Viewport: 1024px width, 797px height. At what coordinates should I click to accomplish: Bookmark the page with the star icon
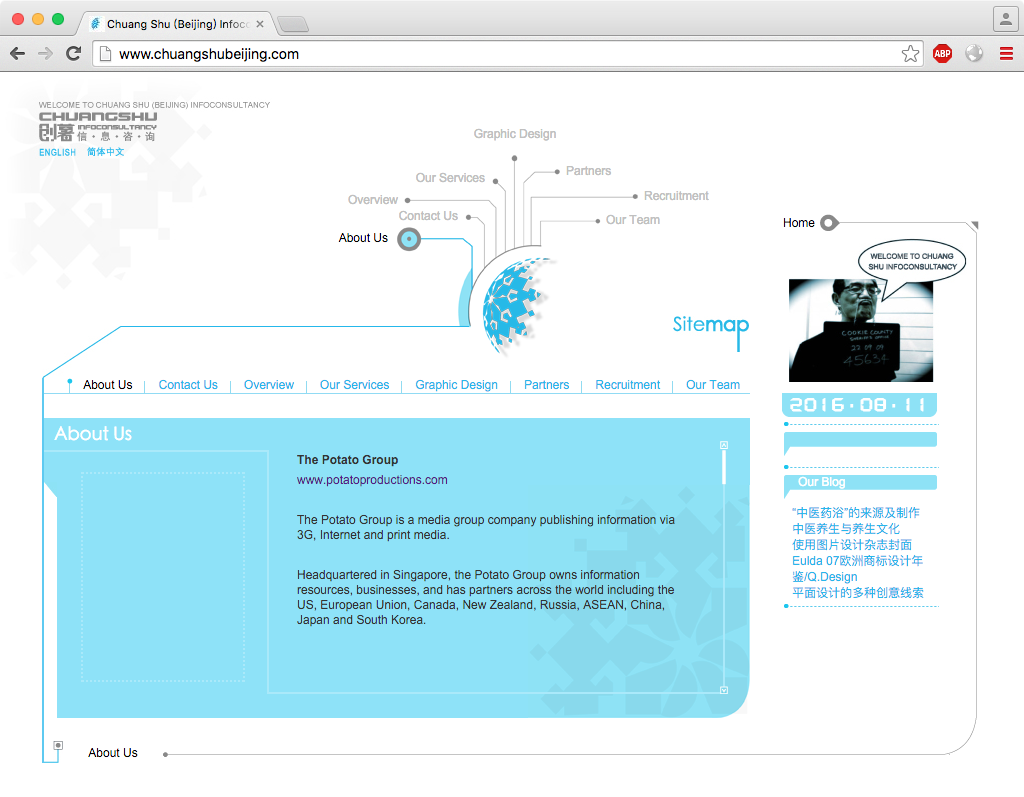pyautogui.click(x=910, y=54)
